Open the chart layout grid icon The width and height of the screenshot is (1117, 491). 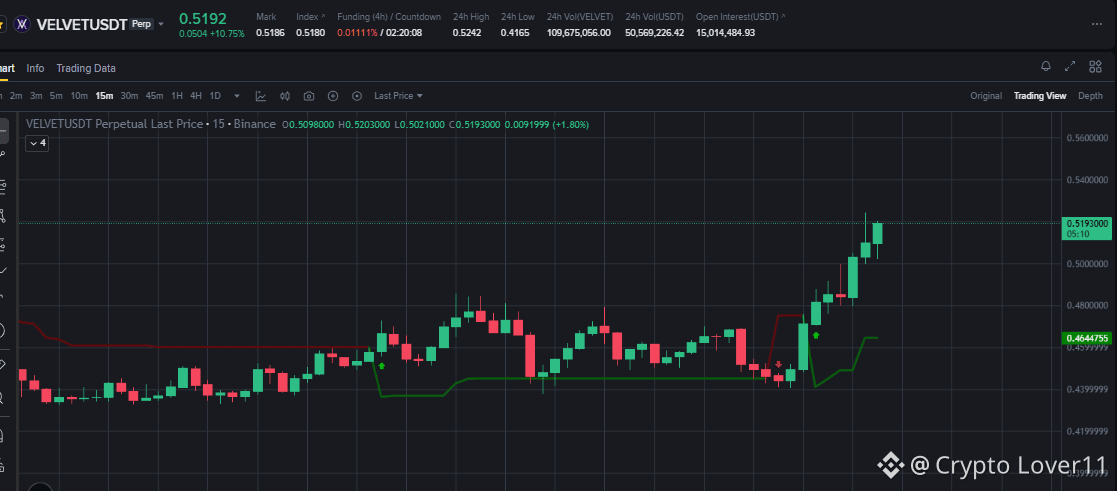tap(1096, 67)
